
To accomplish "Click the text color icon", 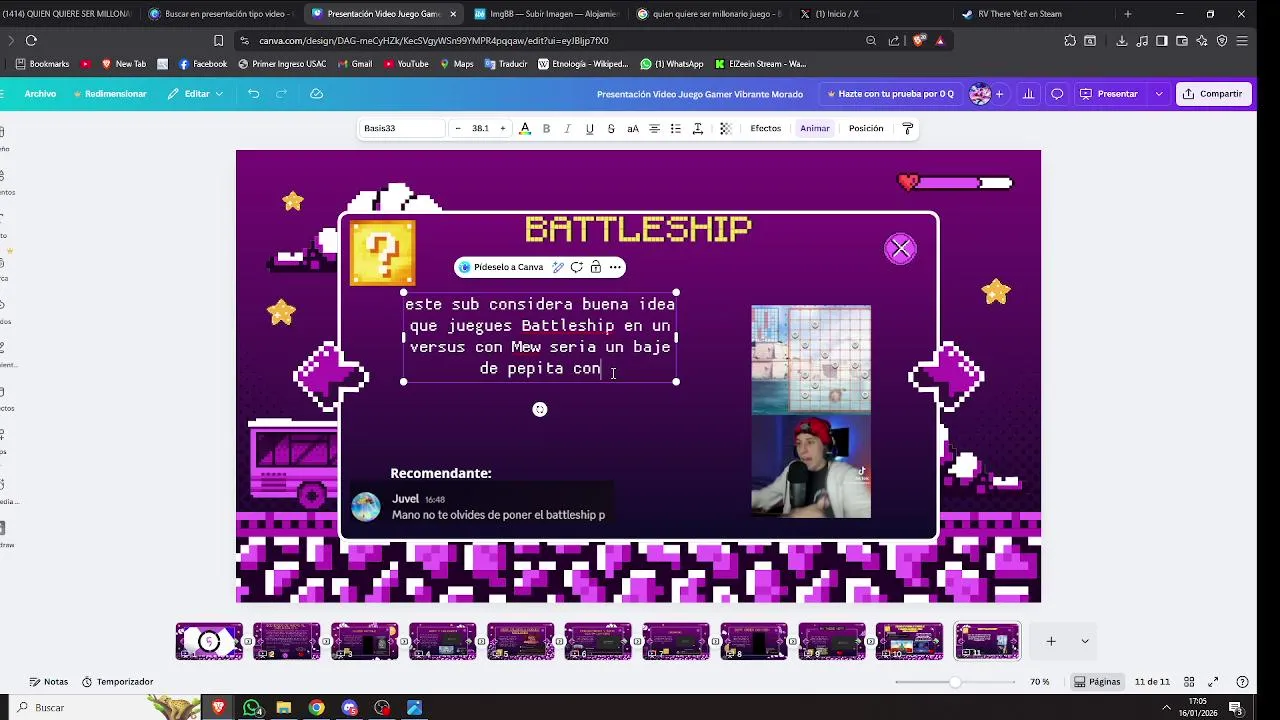I will [x=525, y=128].
